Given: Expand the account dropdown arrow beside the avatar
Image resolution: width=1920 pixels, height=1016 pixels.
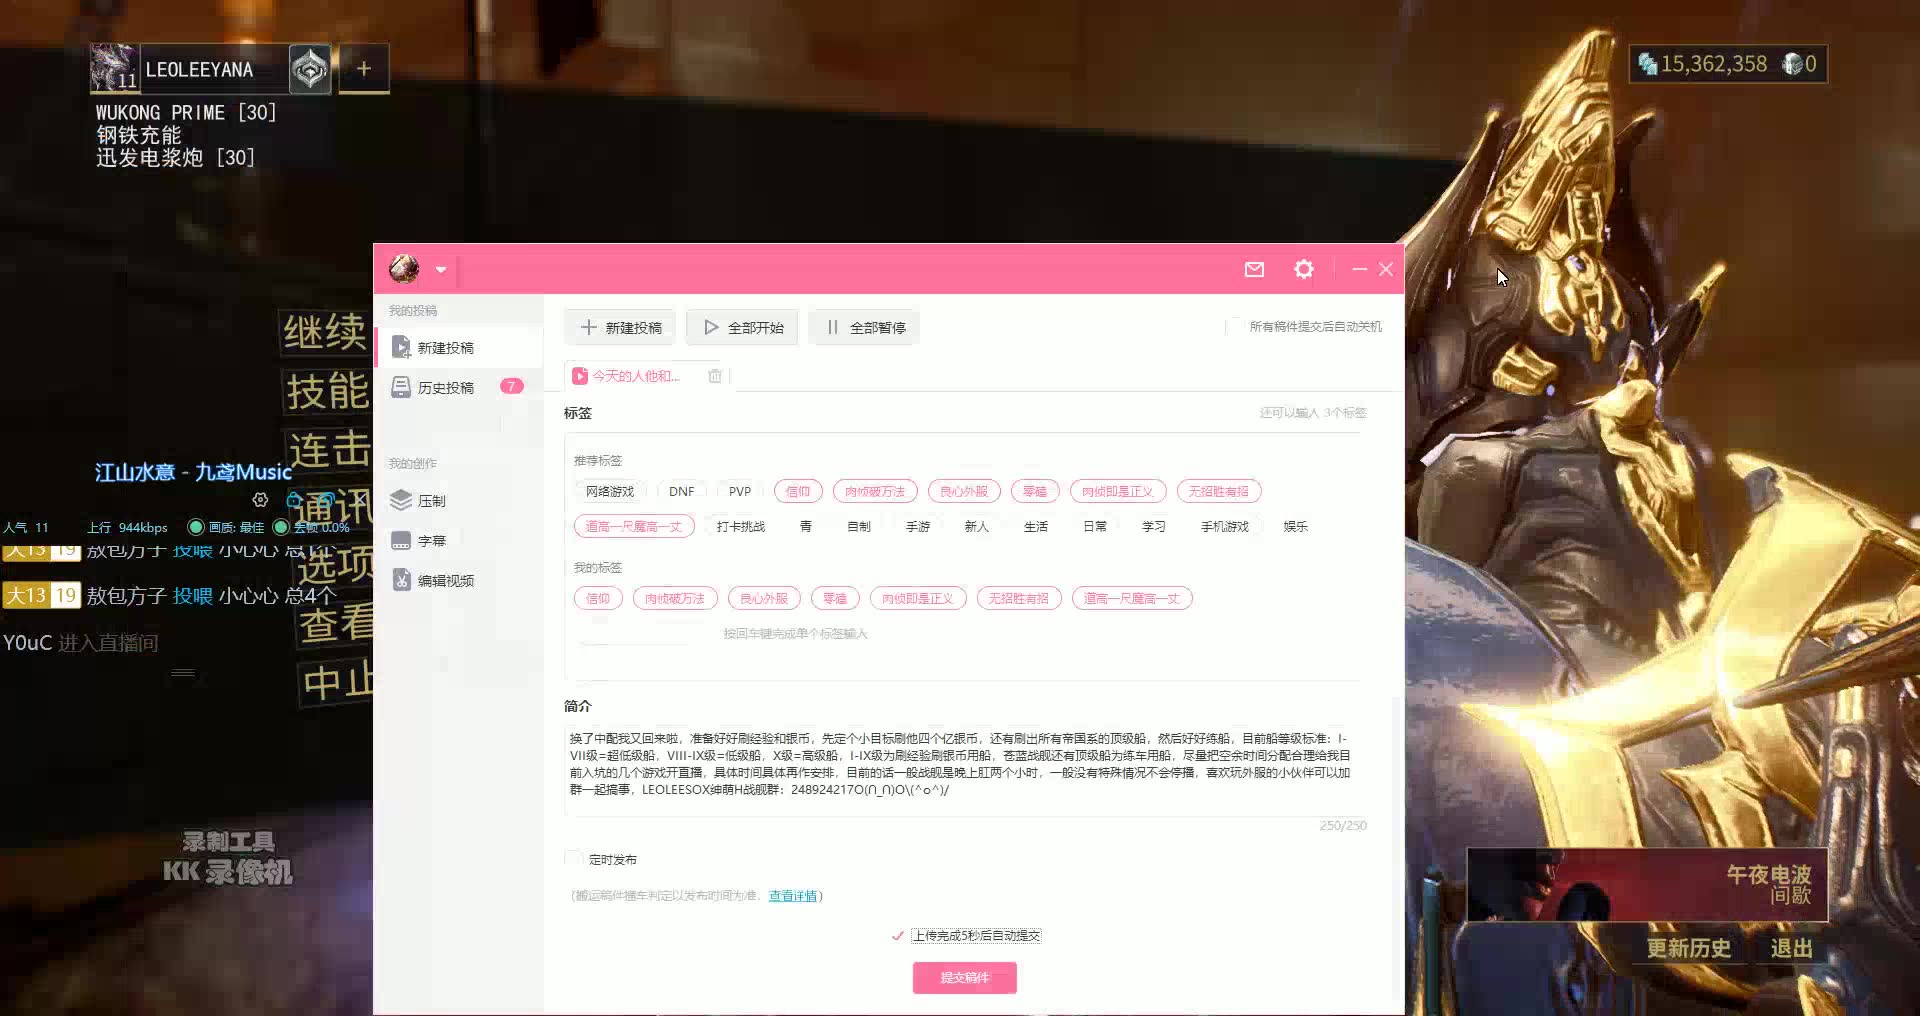Looking at the screenshot, I should (x=441, y=269).
